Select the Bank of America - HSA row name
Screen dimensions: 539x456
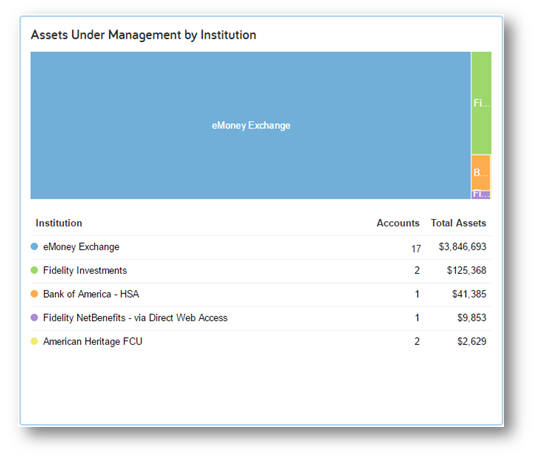91,294
